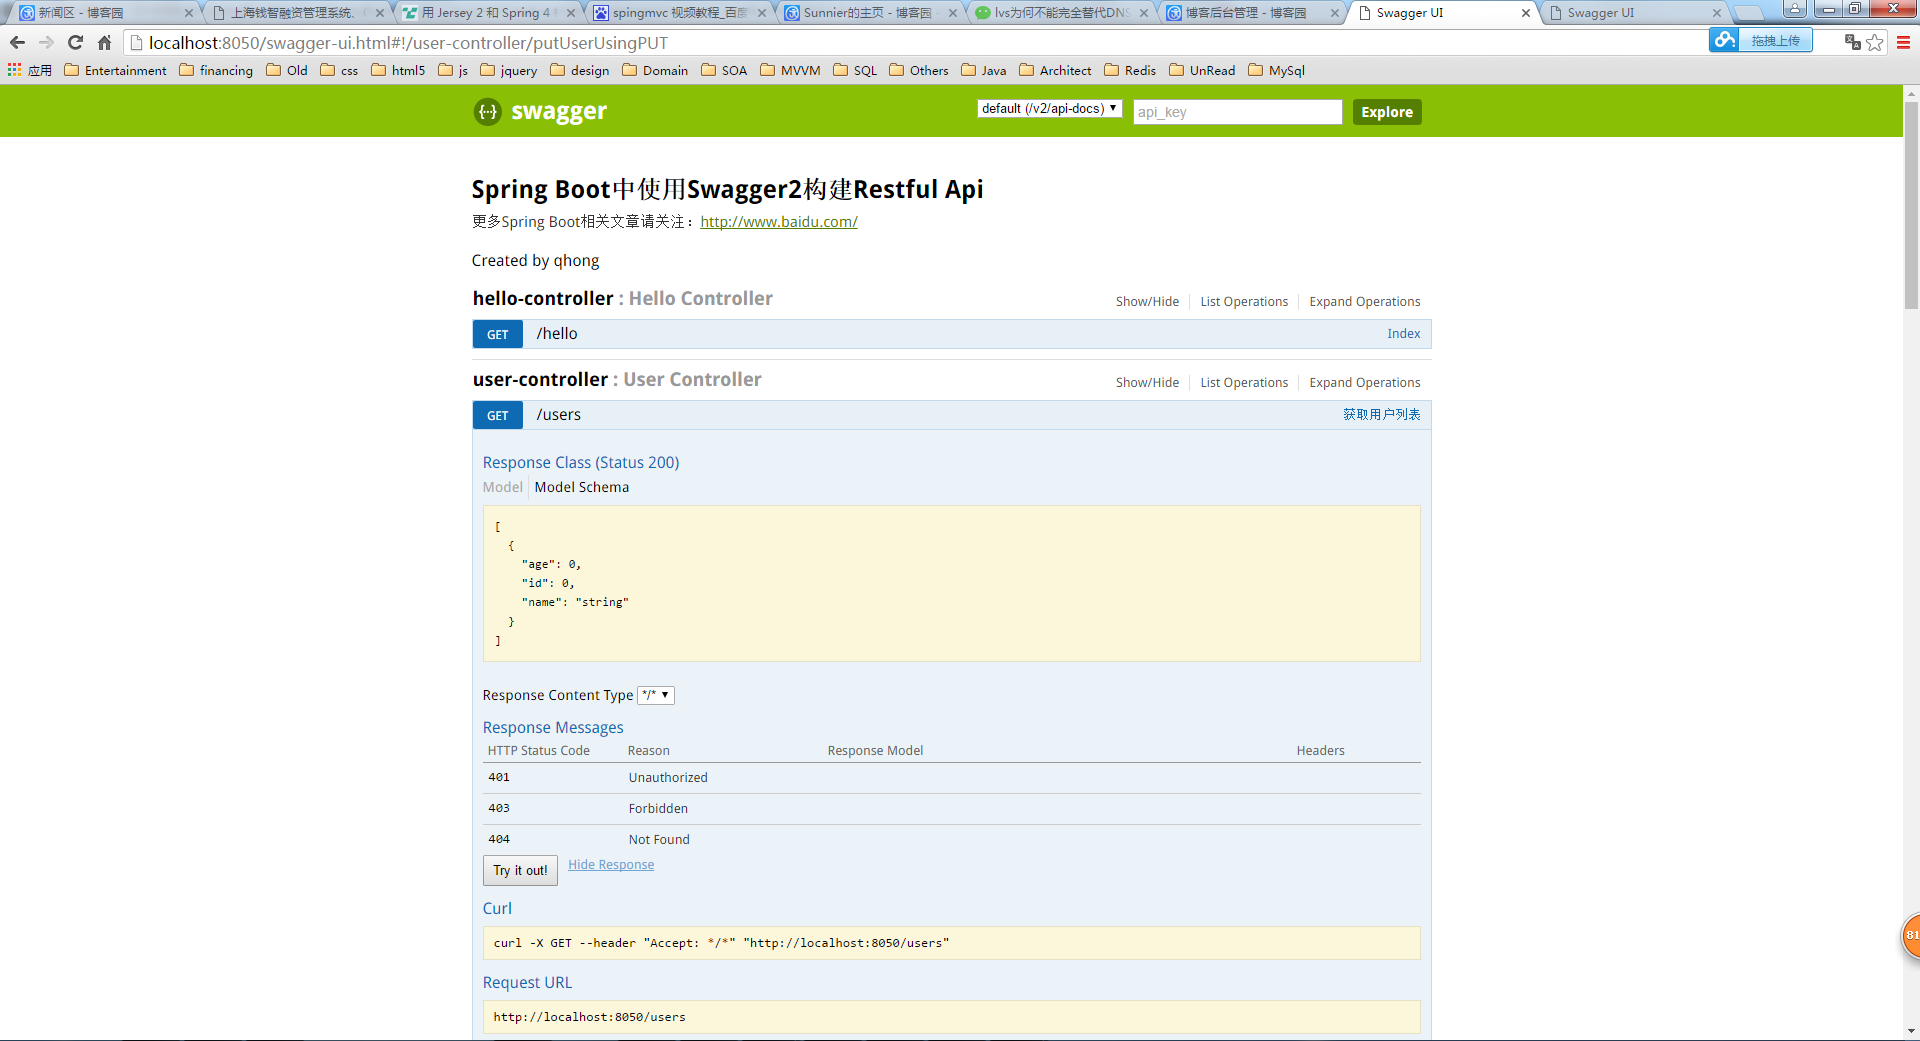Click the browser forward arrow
This screenshot has height=1041, width=1920.
(x=46, y=42)
